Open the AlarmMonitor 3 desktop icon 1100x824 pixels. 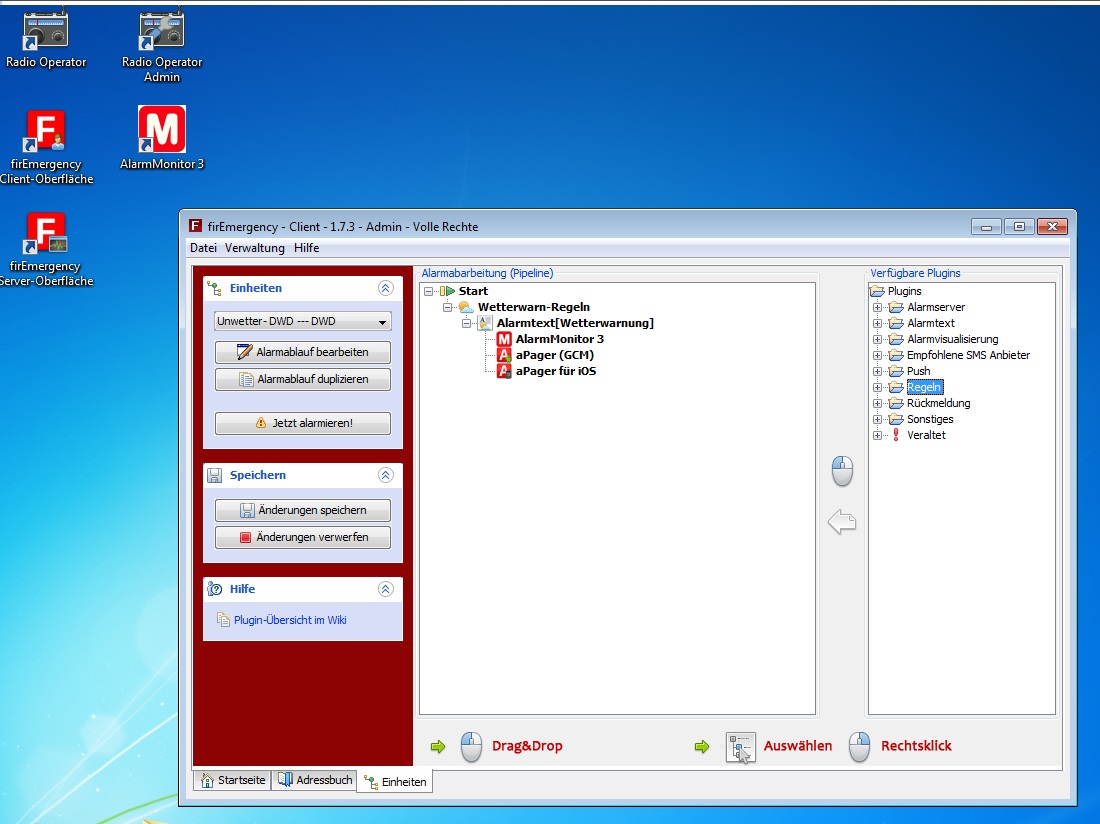[x=162, y=130]
